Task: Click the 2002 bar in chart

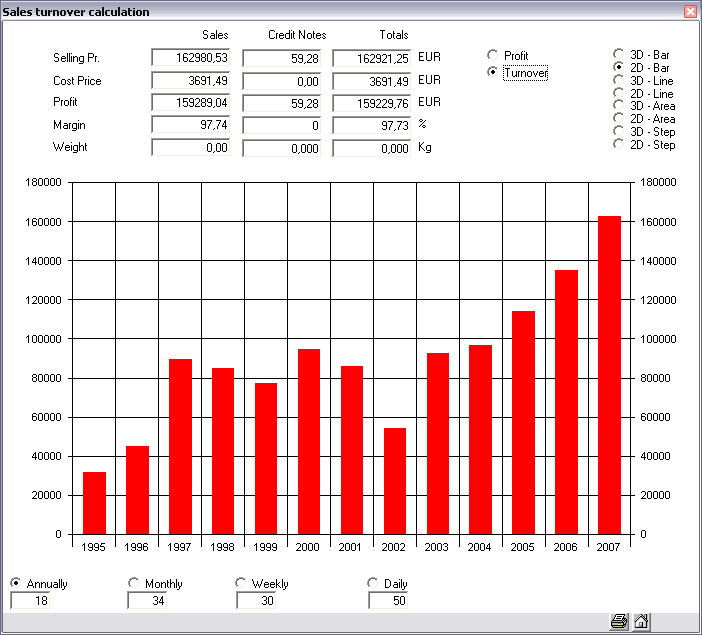Action: 395,481
